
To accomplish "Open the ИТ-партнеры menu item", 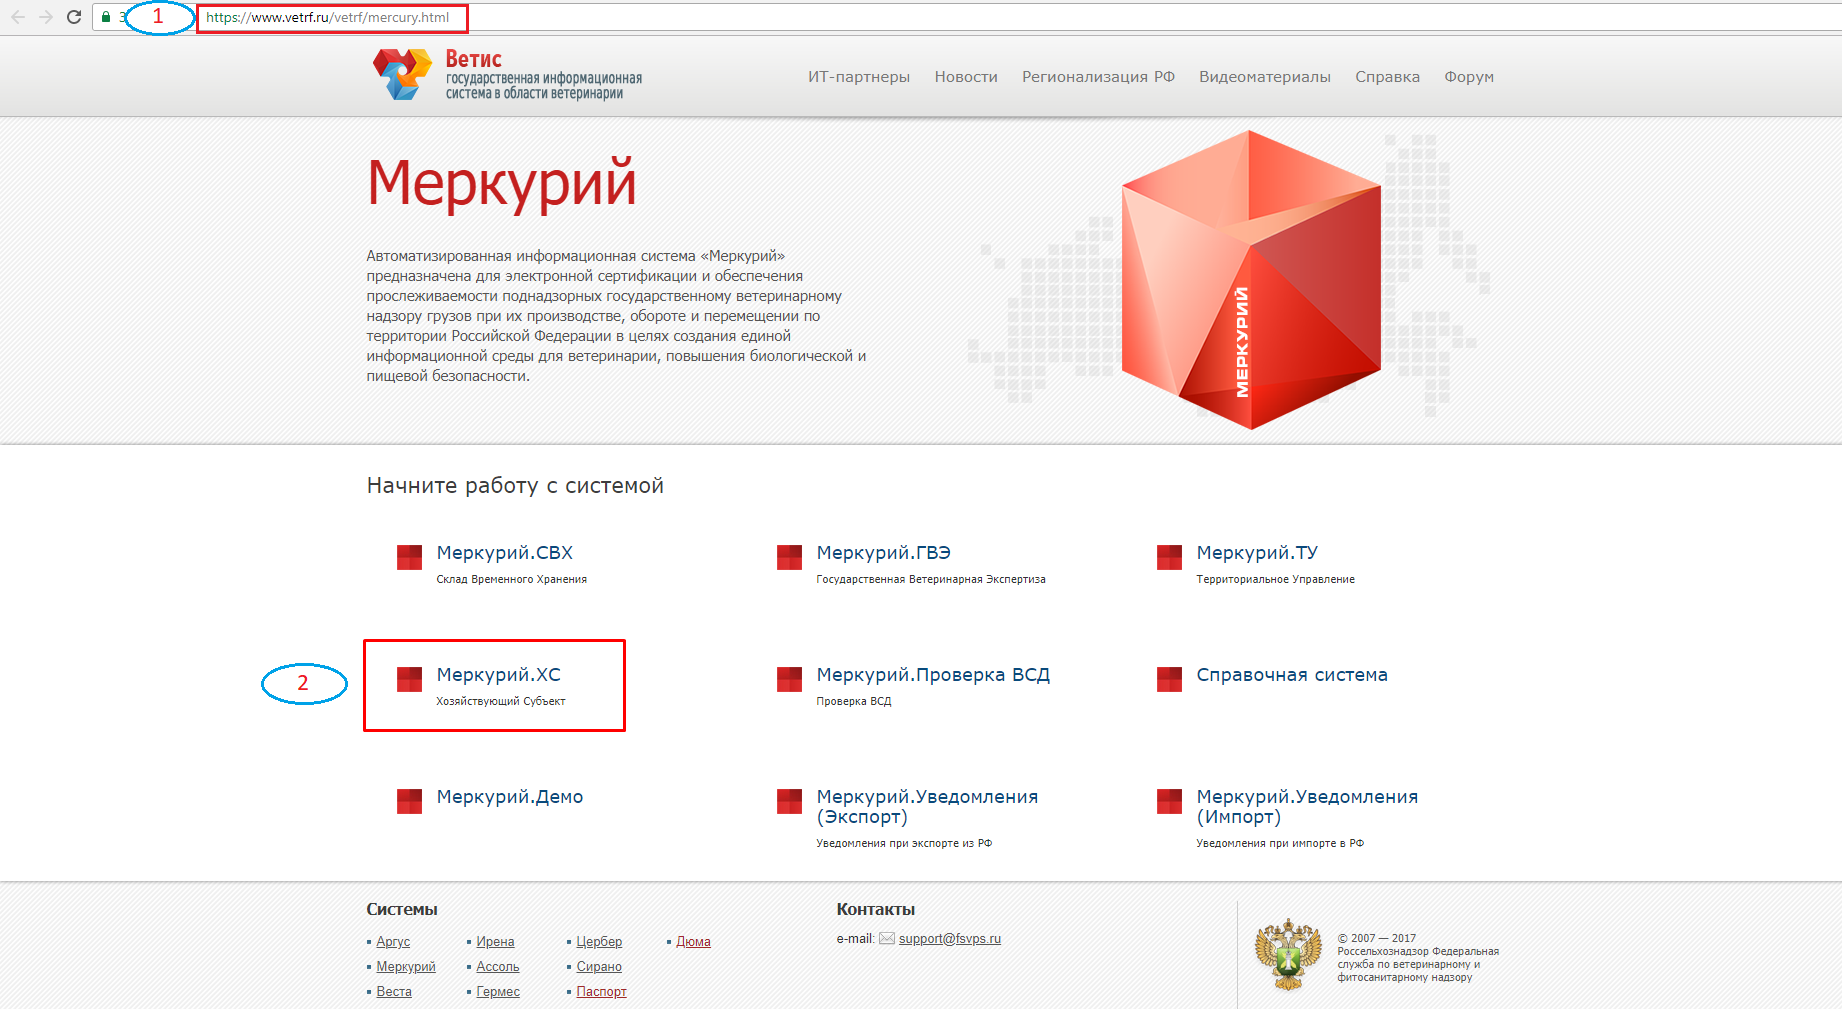I will [x=859, y=77].
